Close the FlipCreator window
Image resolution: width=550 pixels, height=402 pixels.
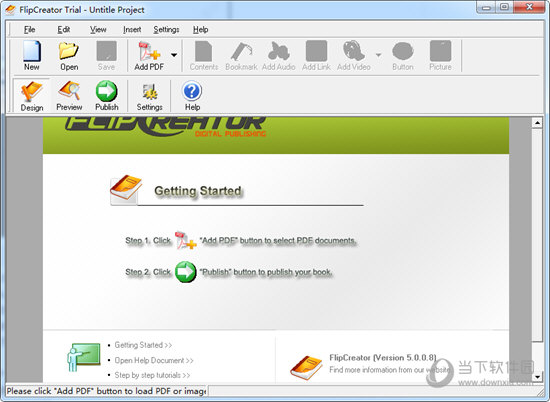(x=530, y=7)
